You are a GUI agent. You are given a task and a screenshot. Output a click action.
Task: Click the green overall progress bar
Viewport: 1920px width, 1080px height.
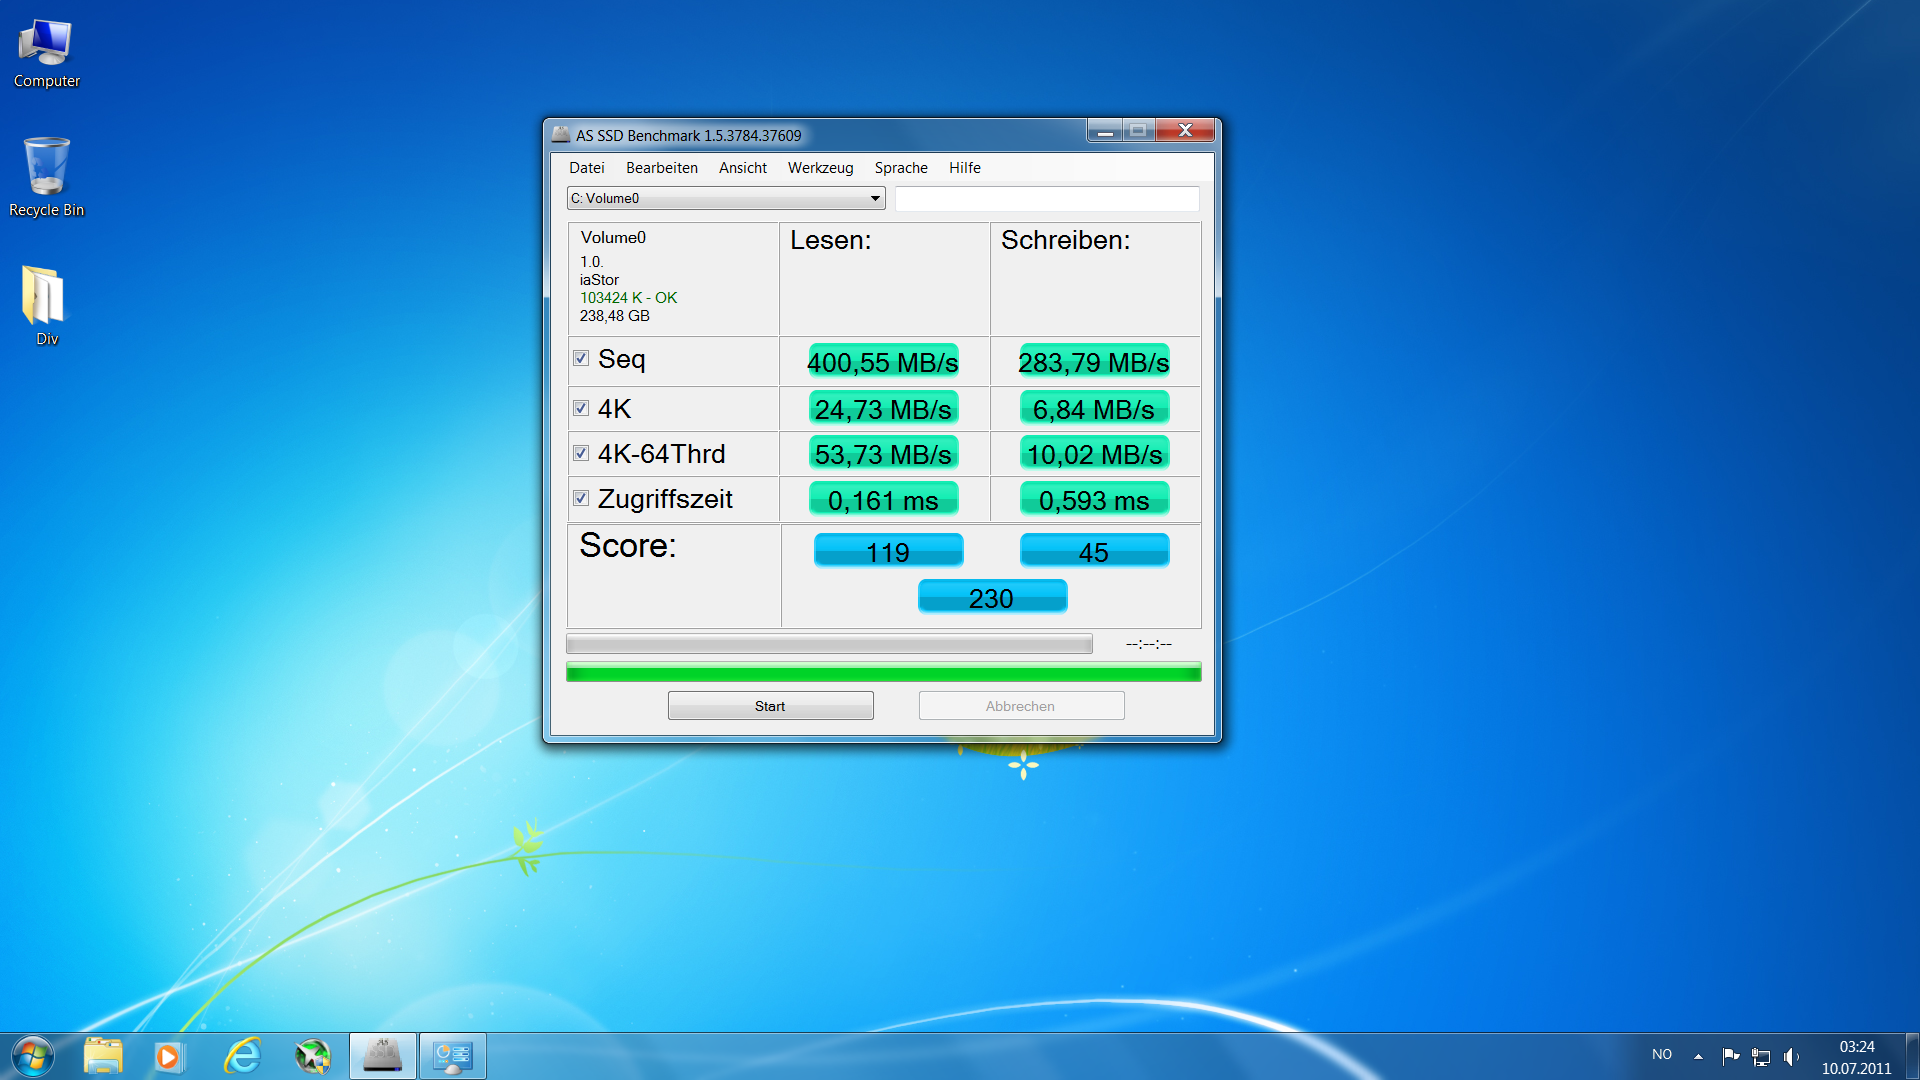(883, 672)
